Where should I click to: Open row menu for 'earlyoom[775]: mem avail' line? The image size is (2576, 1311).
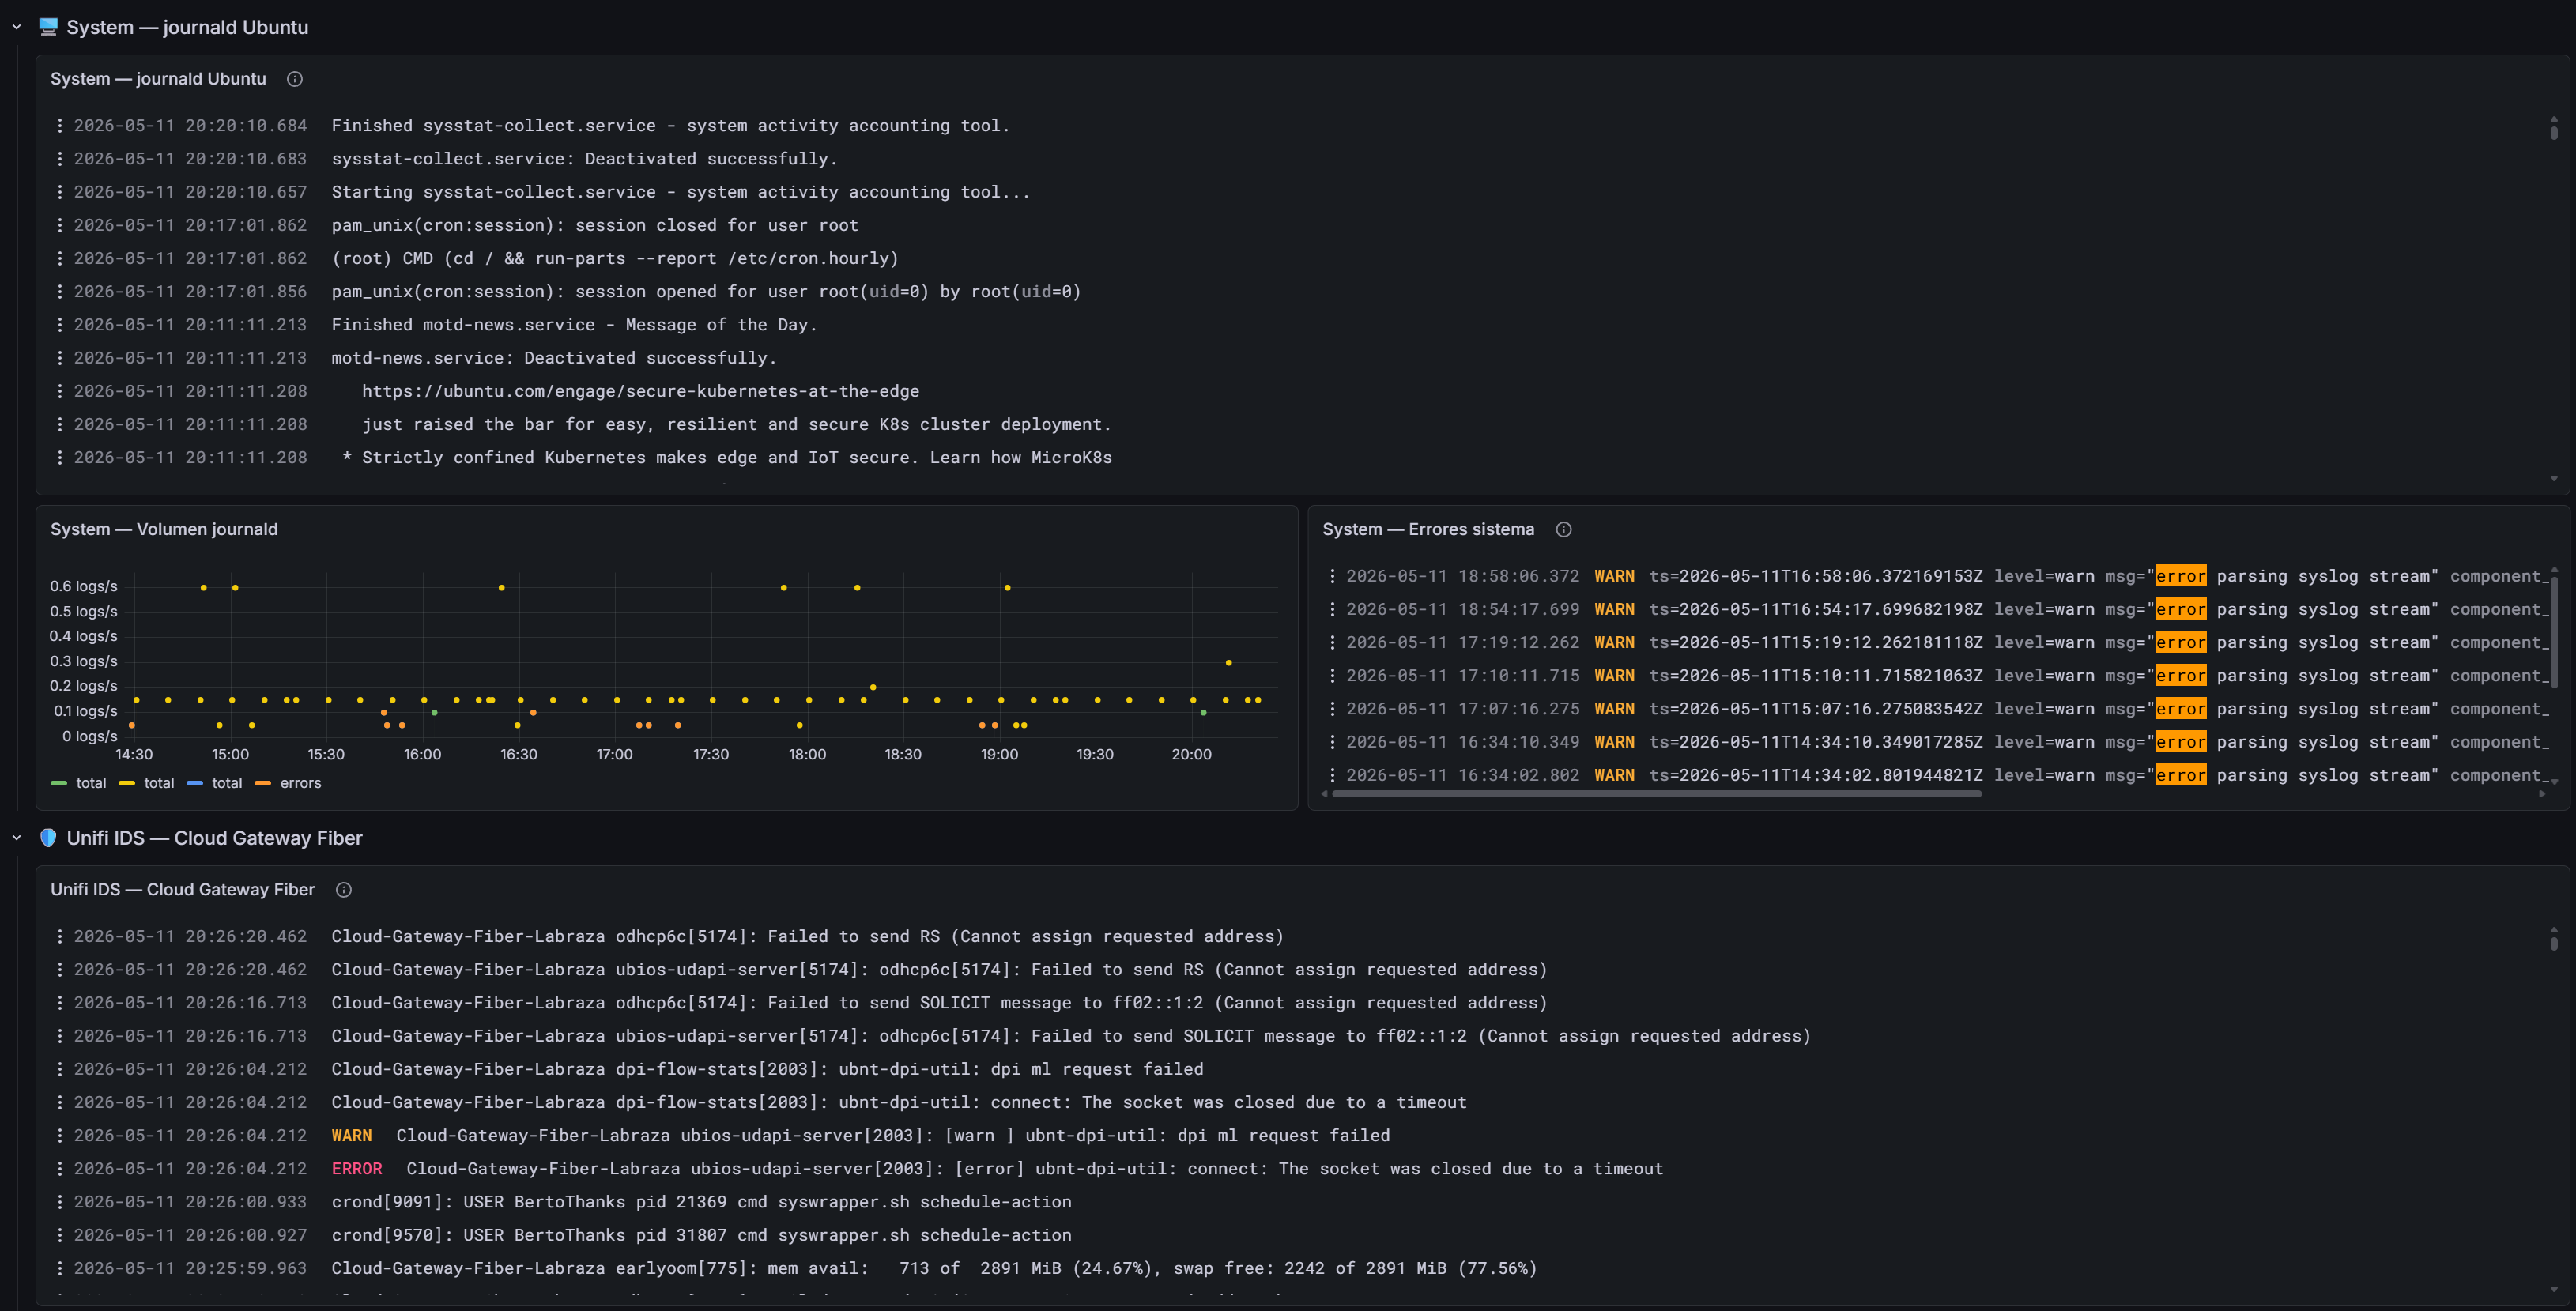click(60, 1268)
